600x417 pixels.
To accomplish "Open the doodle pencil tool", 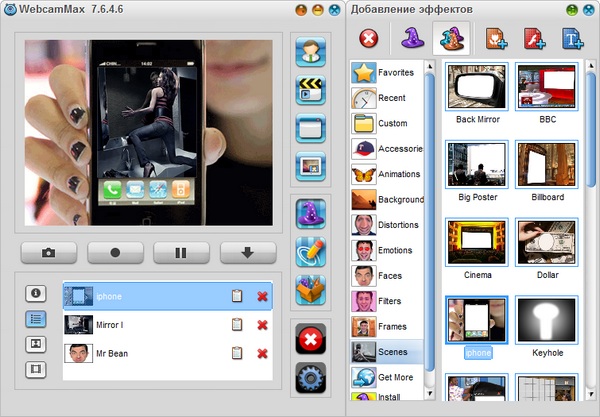I will click(x=311, y=251).
